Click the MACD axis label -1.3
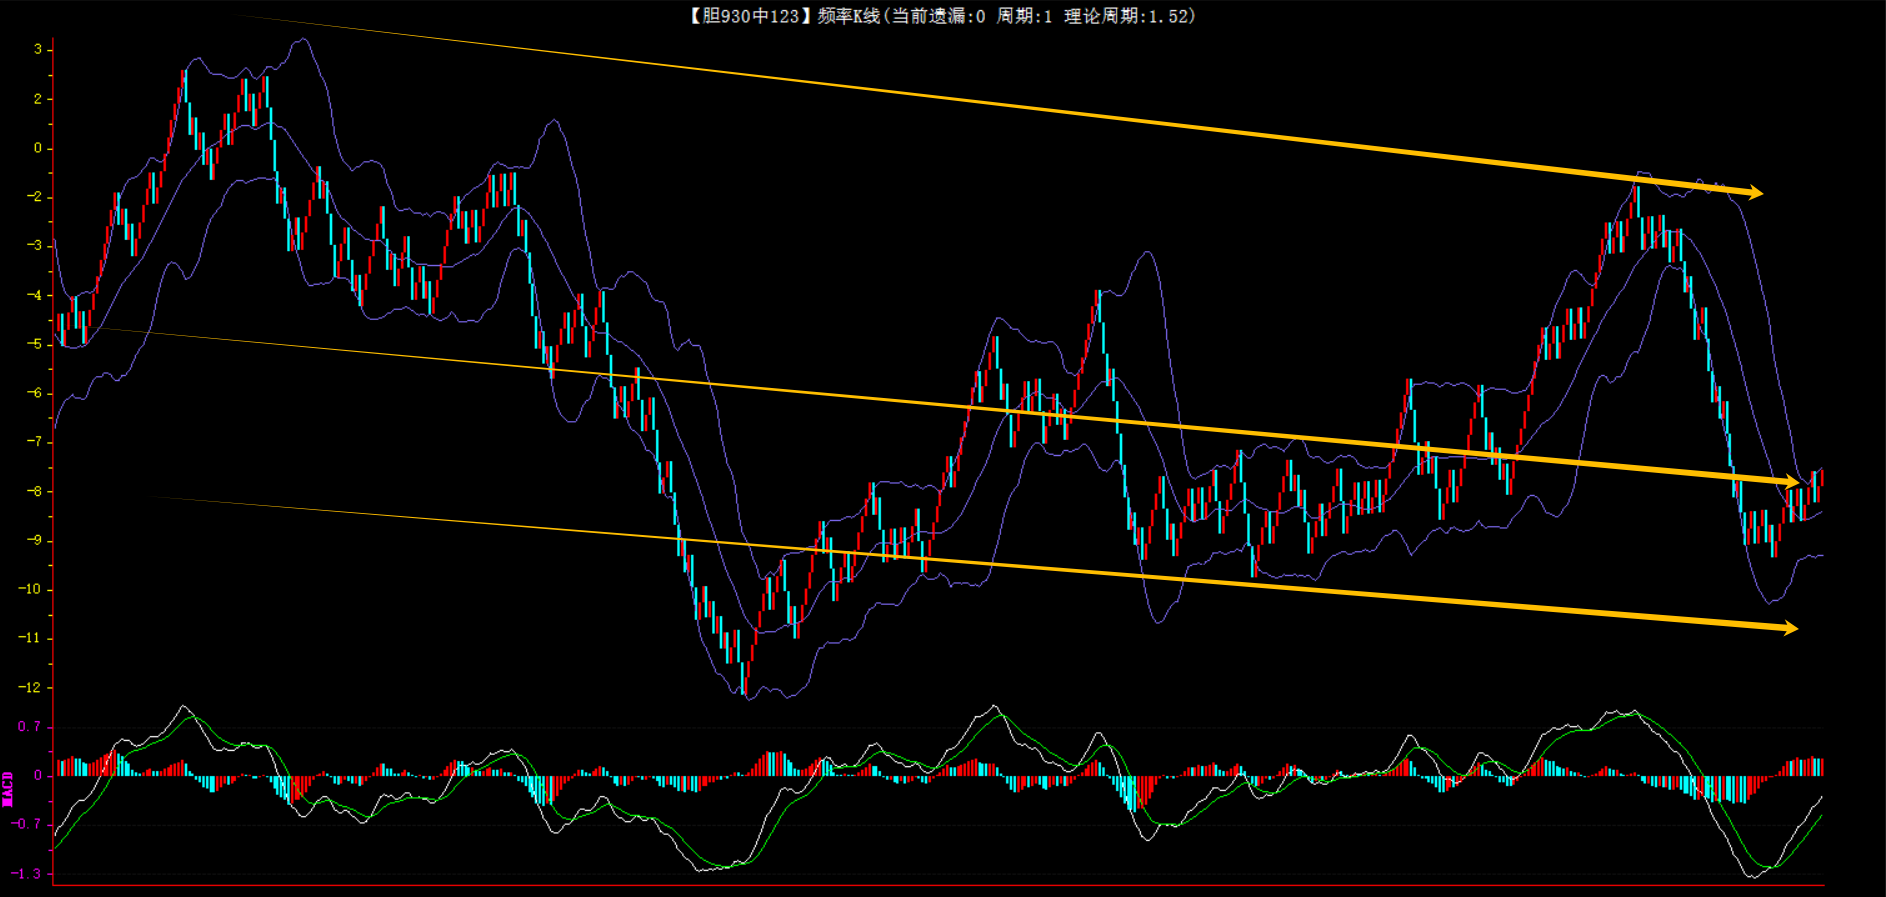 [26, 873]
